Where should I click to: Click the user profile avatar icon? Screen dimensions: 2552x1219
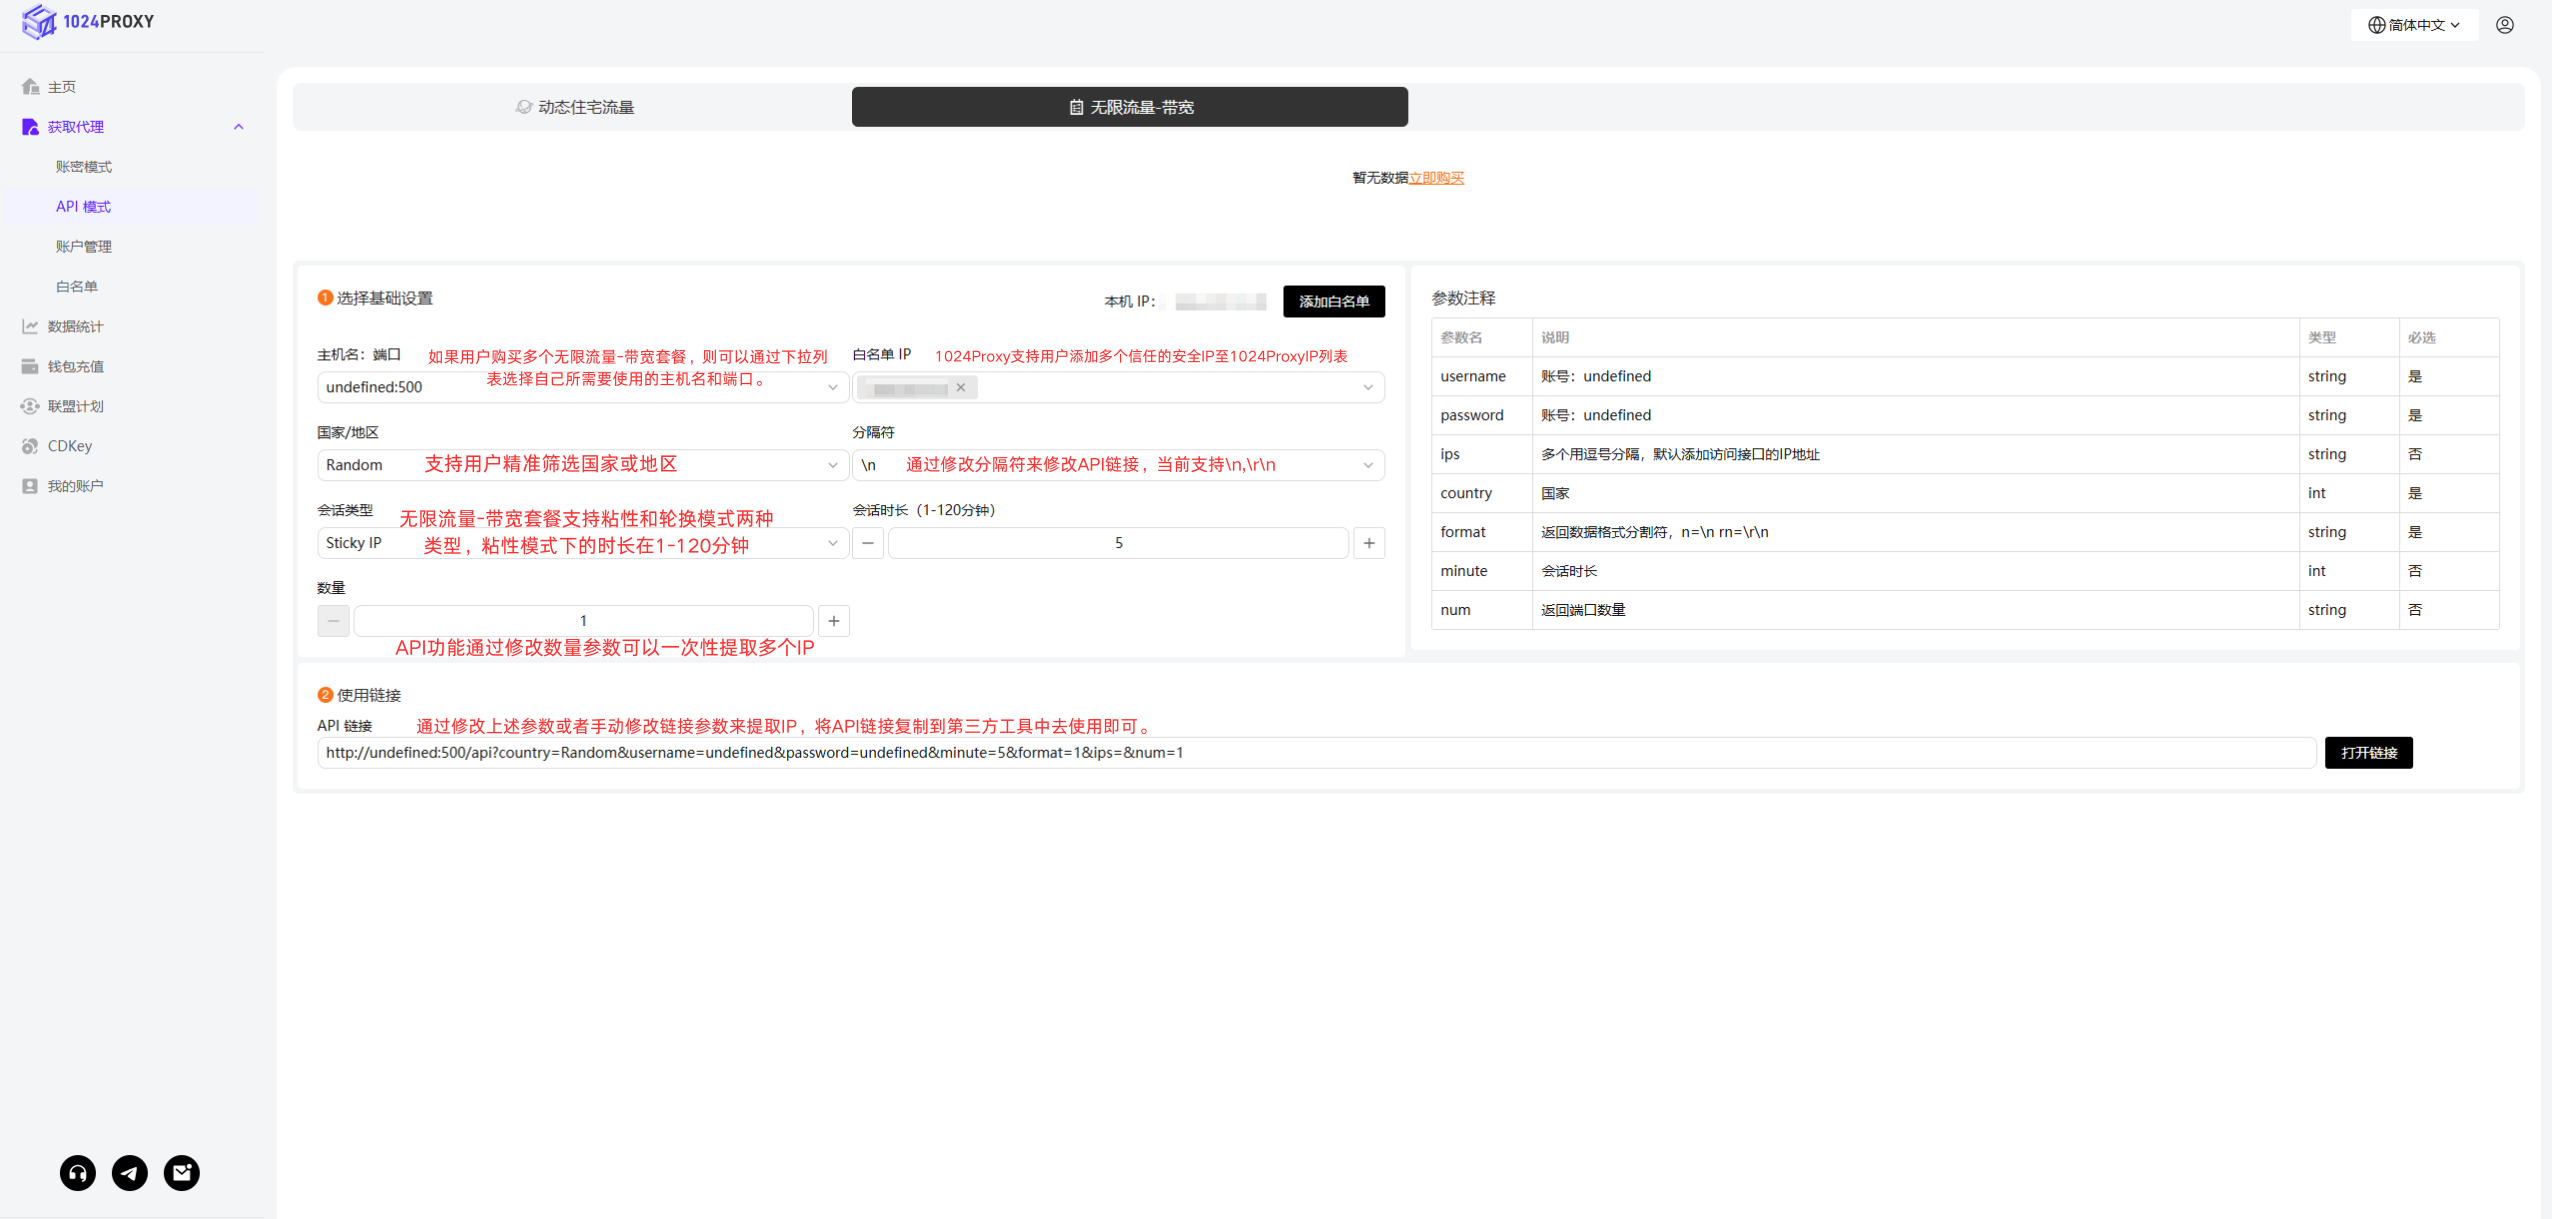(2504, 25)
